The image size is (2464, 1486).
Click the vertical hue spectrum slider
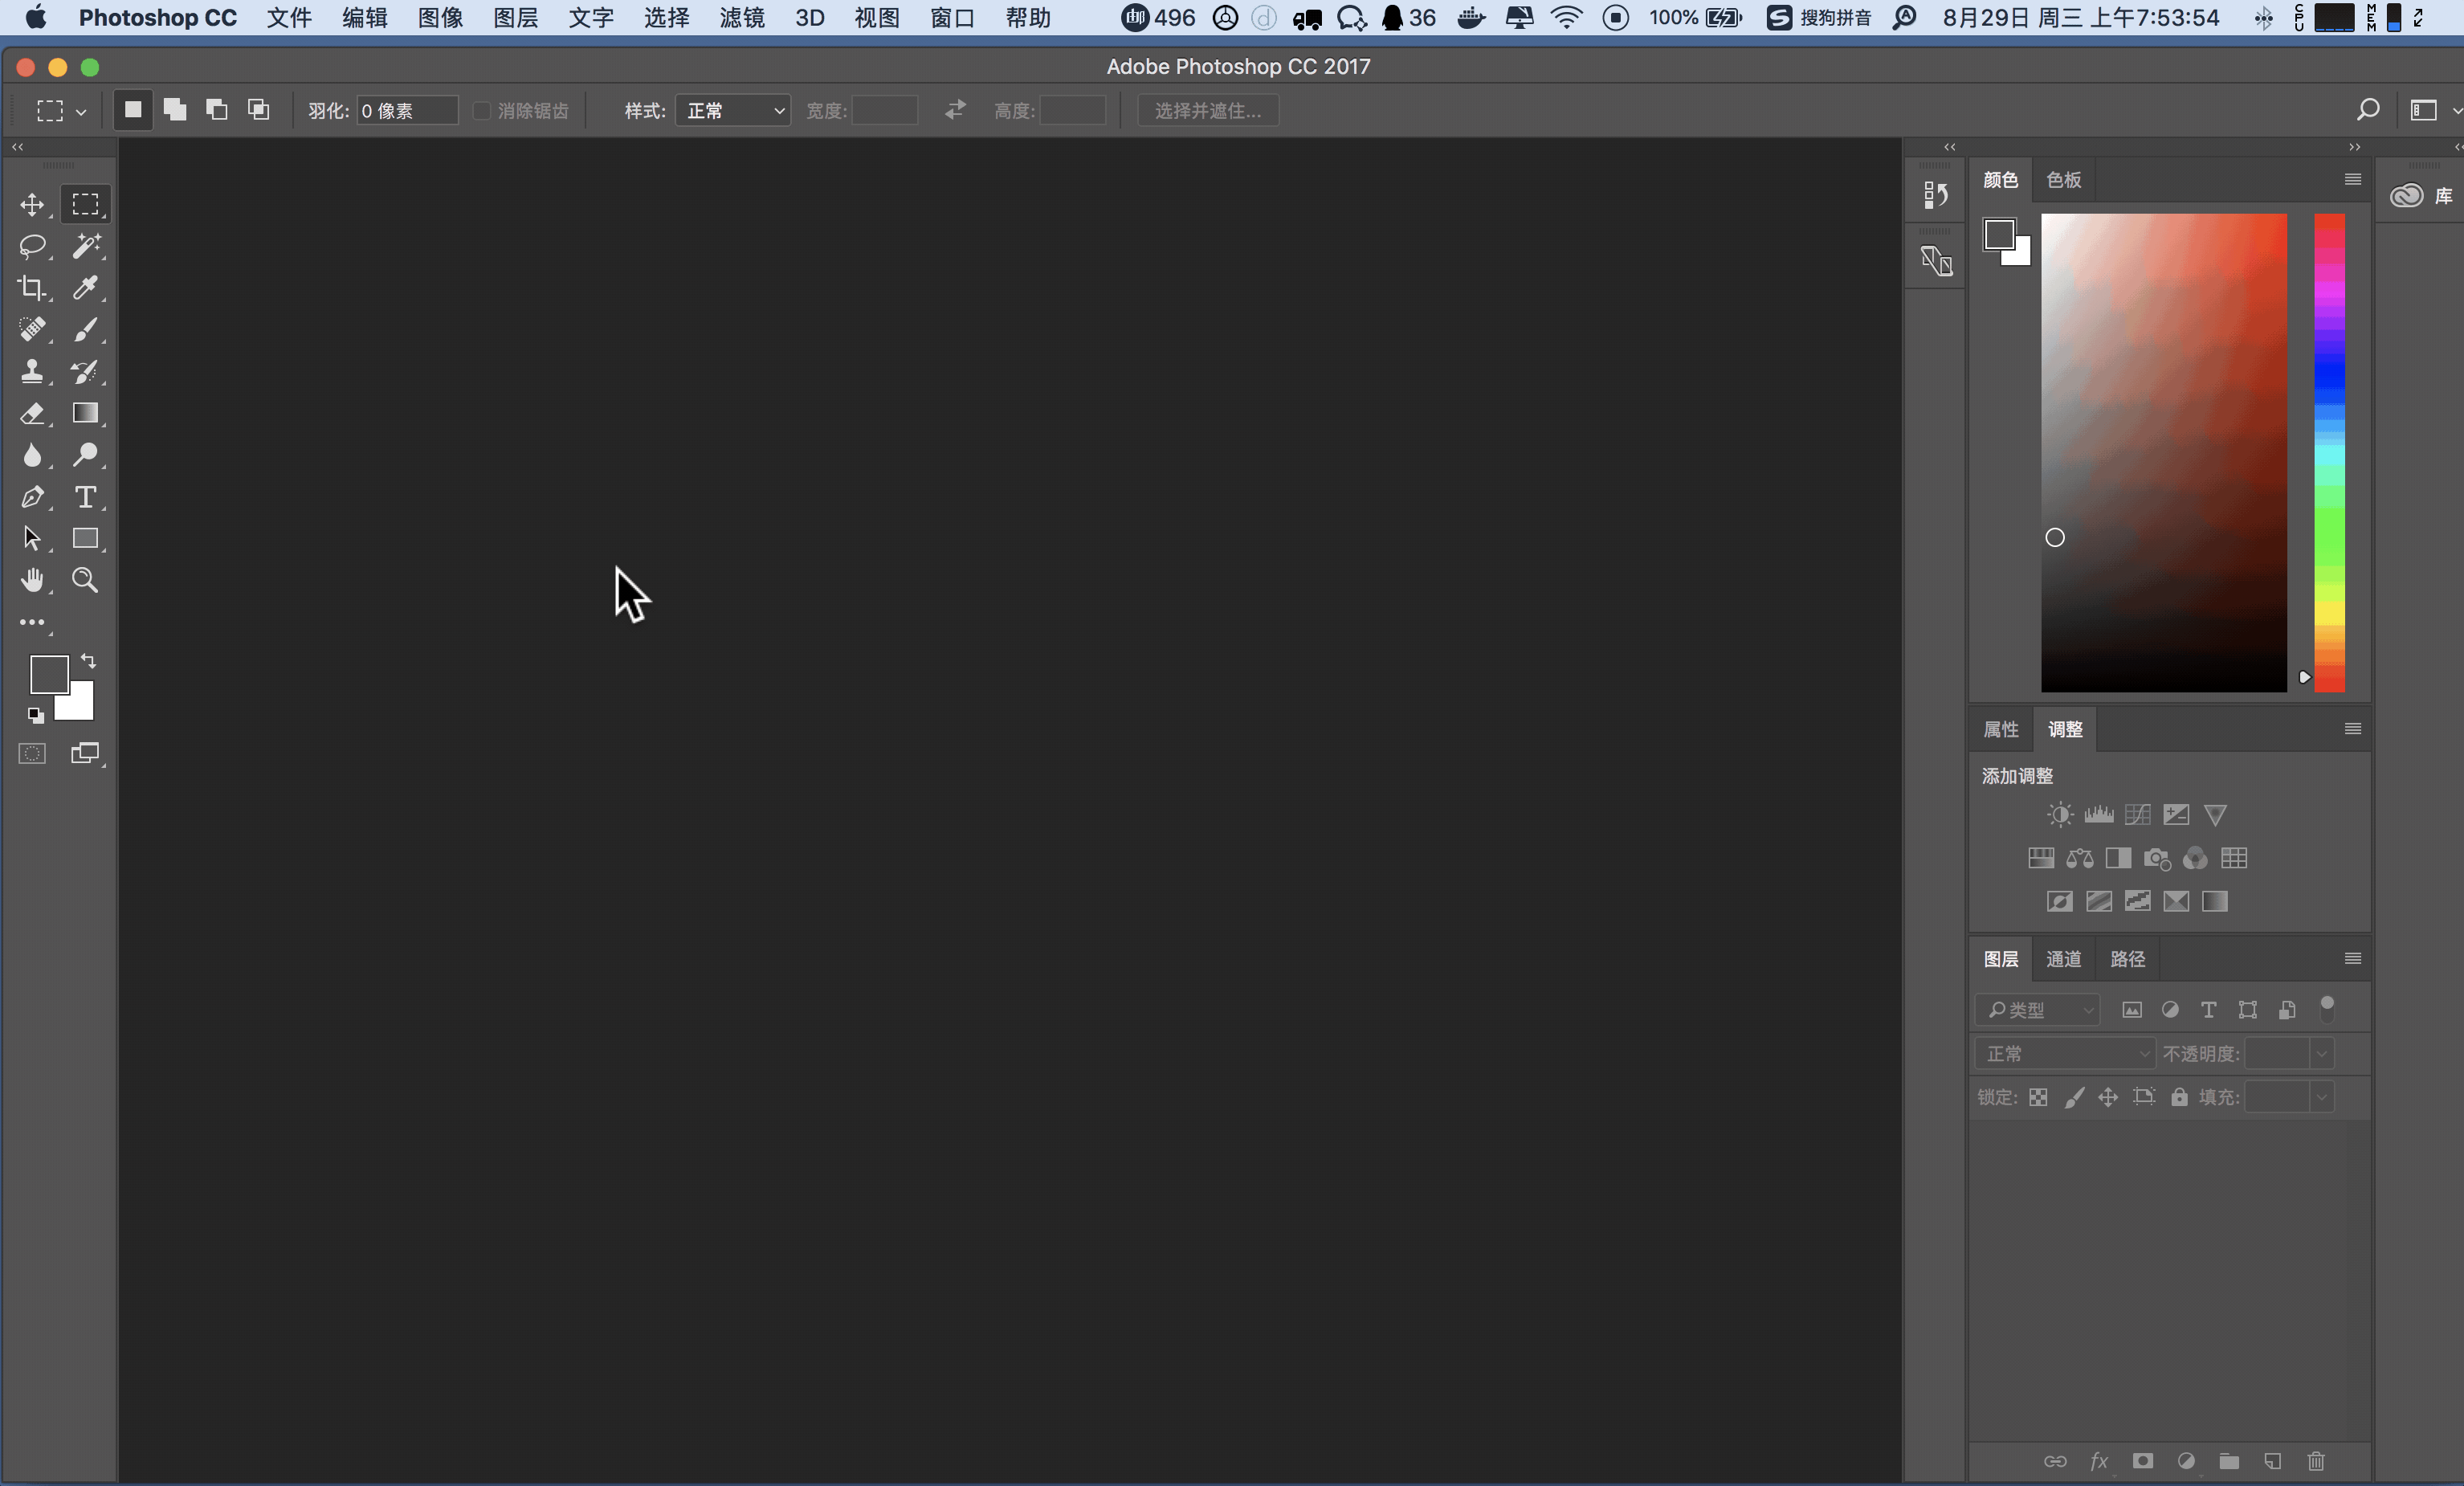tap(2329, 450)
